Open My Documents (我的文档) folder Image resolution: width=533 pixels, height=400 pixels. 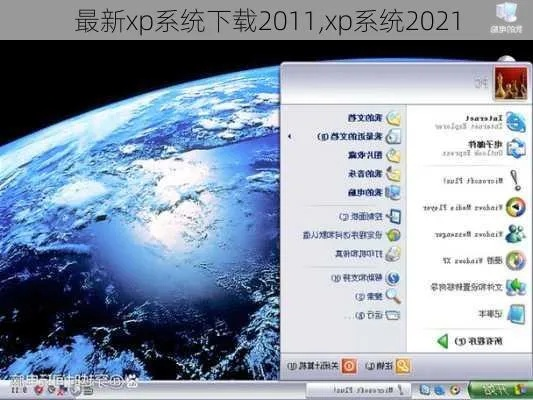click(x=374, y=118)
